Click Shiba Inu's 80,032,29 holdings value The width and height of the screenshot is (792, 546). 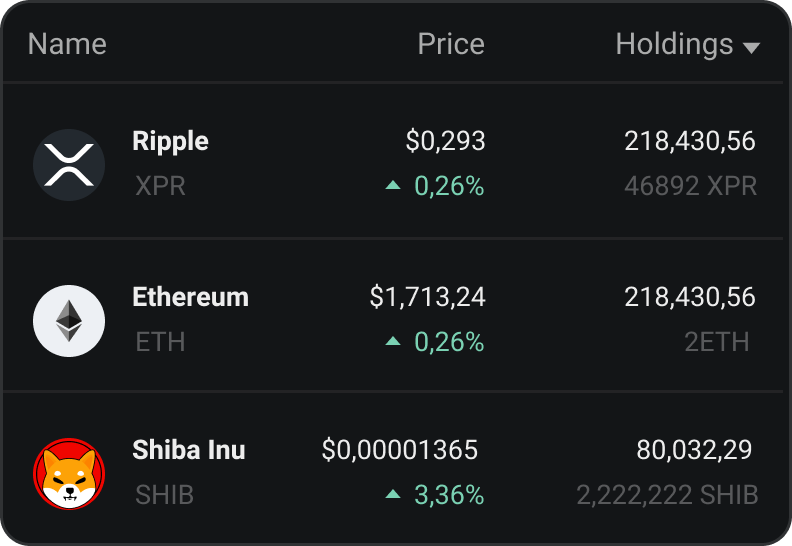point(694,450)
